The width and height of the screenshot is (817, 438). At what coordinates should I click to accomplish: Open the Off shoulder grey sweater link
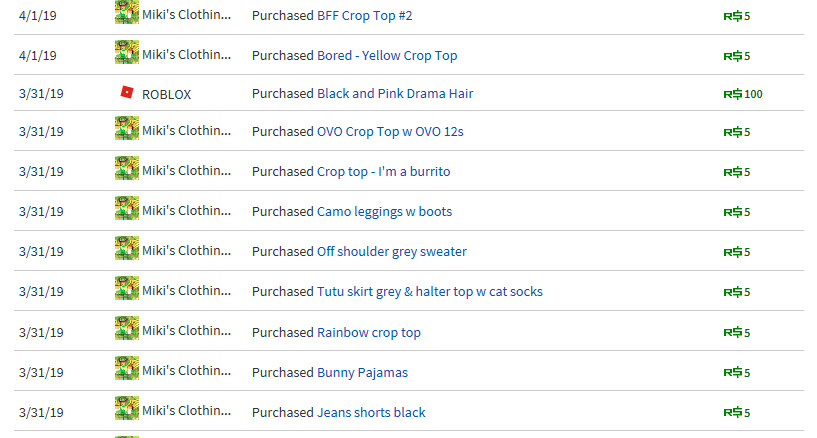[391, 252]
